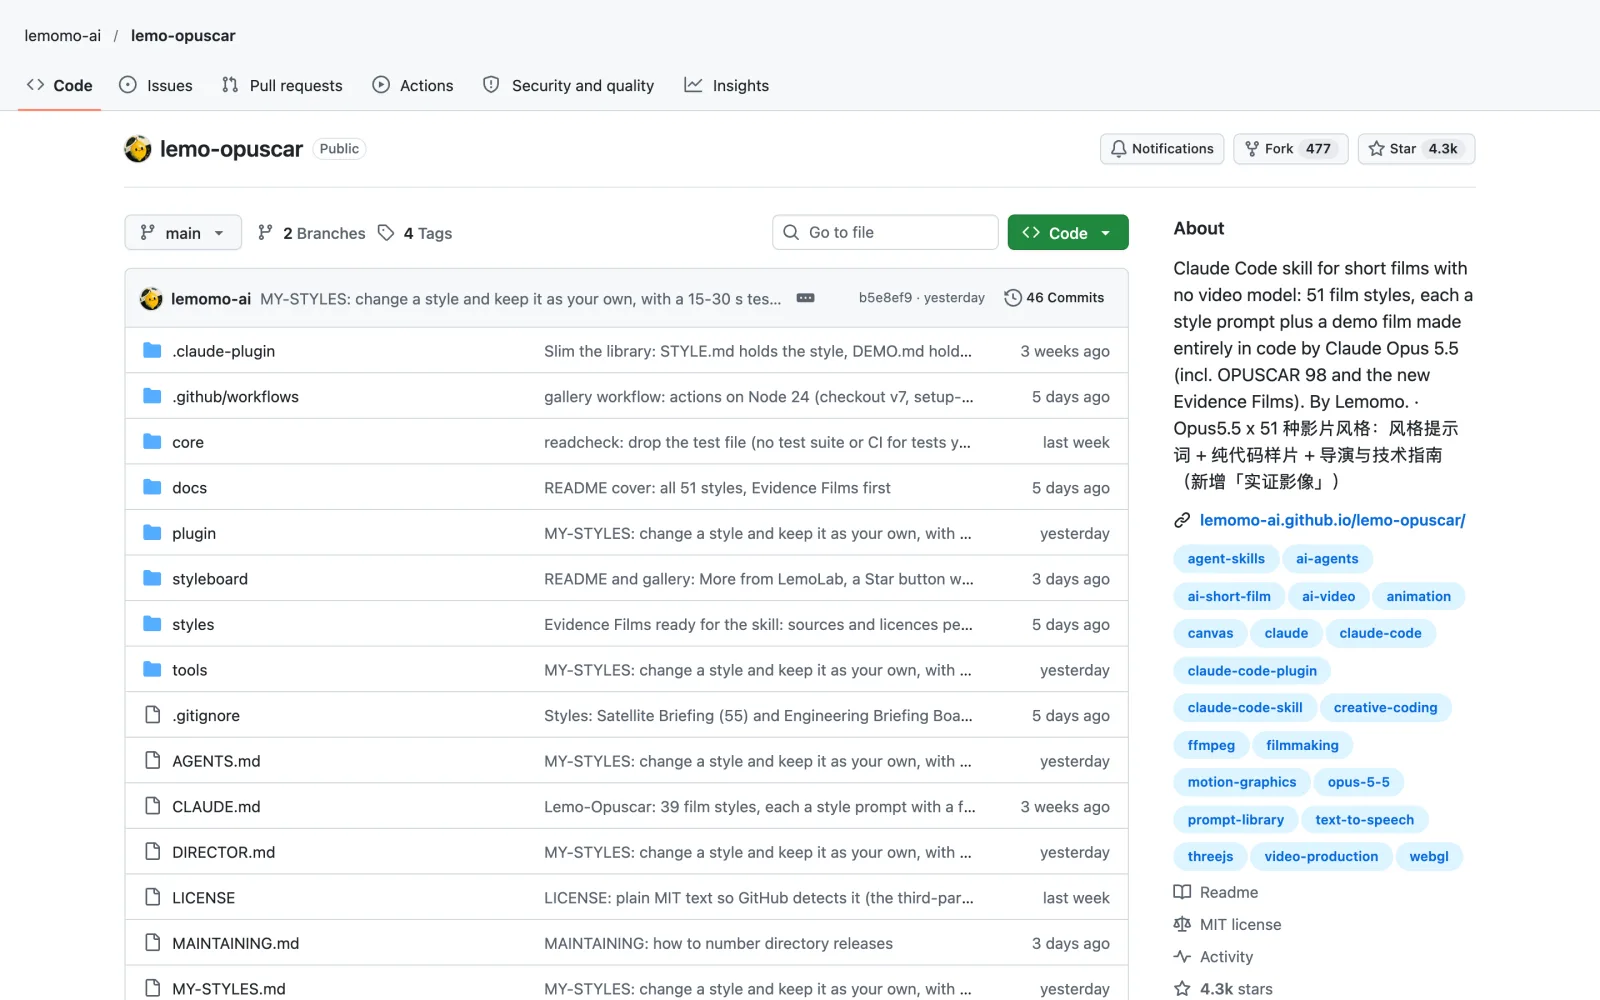Open the 46 Commits history
This screenshot has width=1600, height=1000.
click(x=1054, y=298)
